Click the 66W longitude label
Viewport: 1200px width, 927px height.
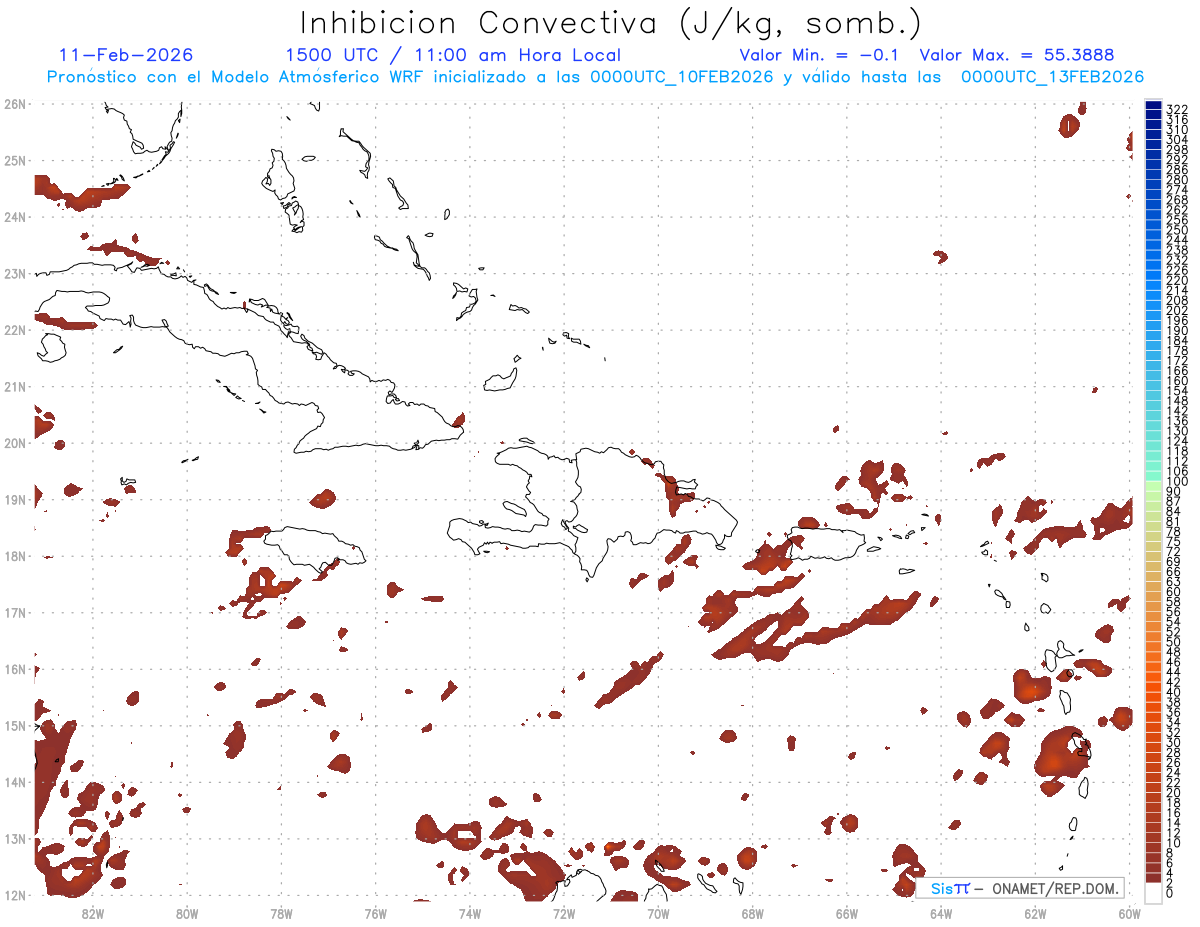[x=846, y=913]
